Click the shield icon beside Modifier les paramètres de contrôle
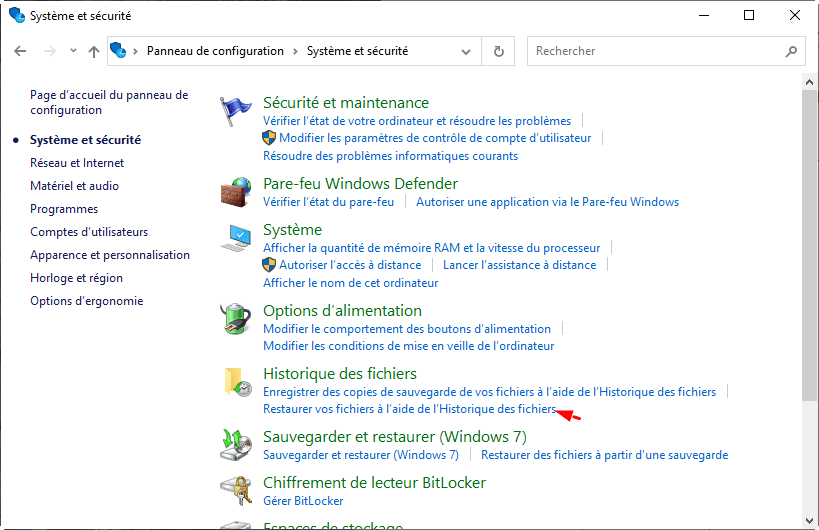The height and width of the screenshot is (530, 819). coord(268,138)
